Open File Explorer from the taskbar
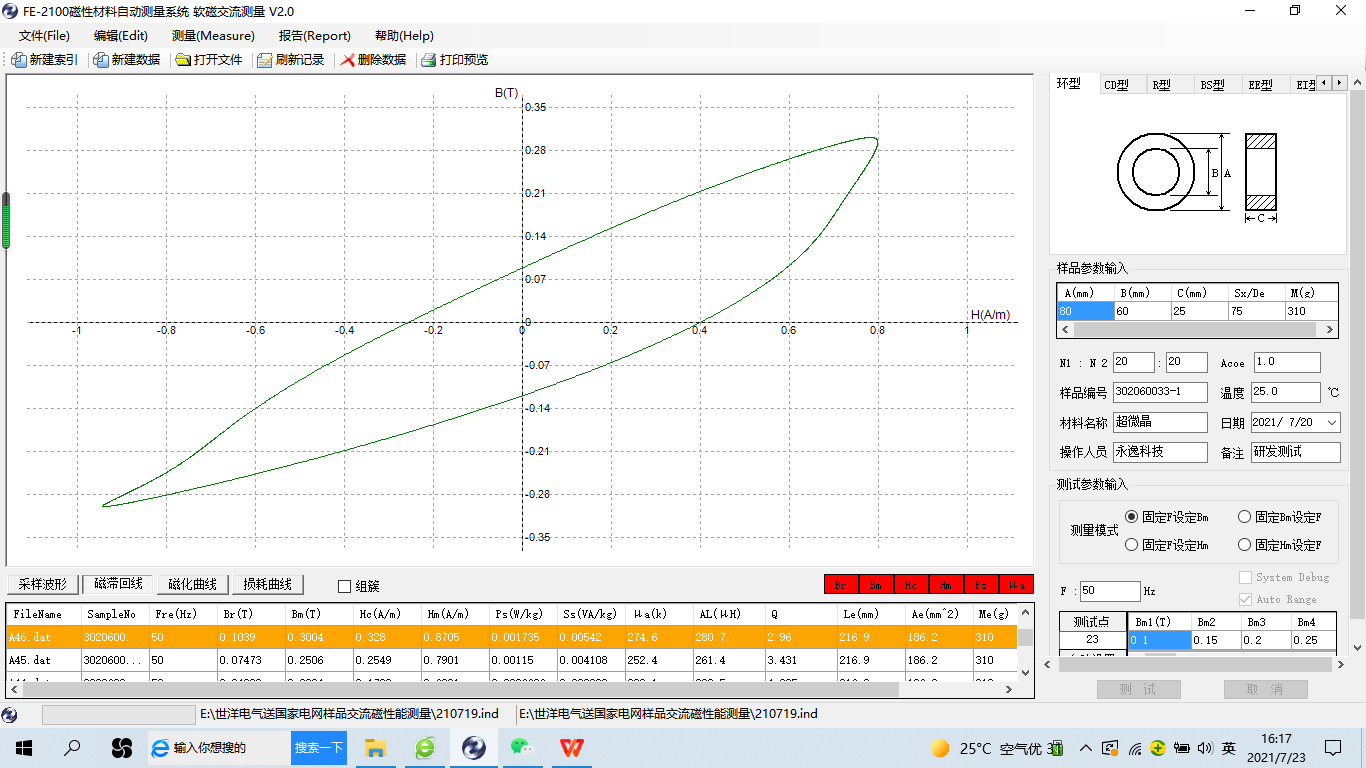This screenshot has height=768, width=1366. tap(376, 748)
